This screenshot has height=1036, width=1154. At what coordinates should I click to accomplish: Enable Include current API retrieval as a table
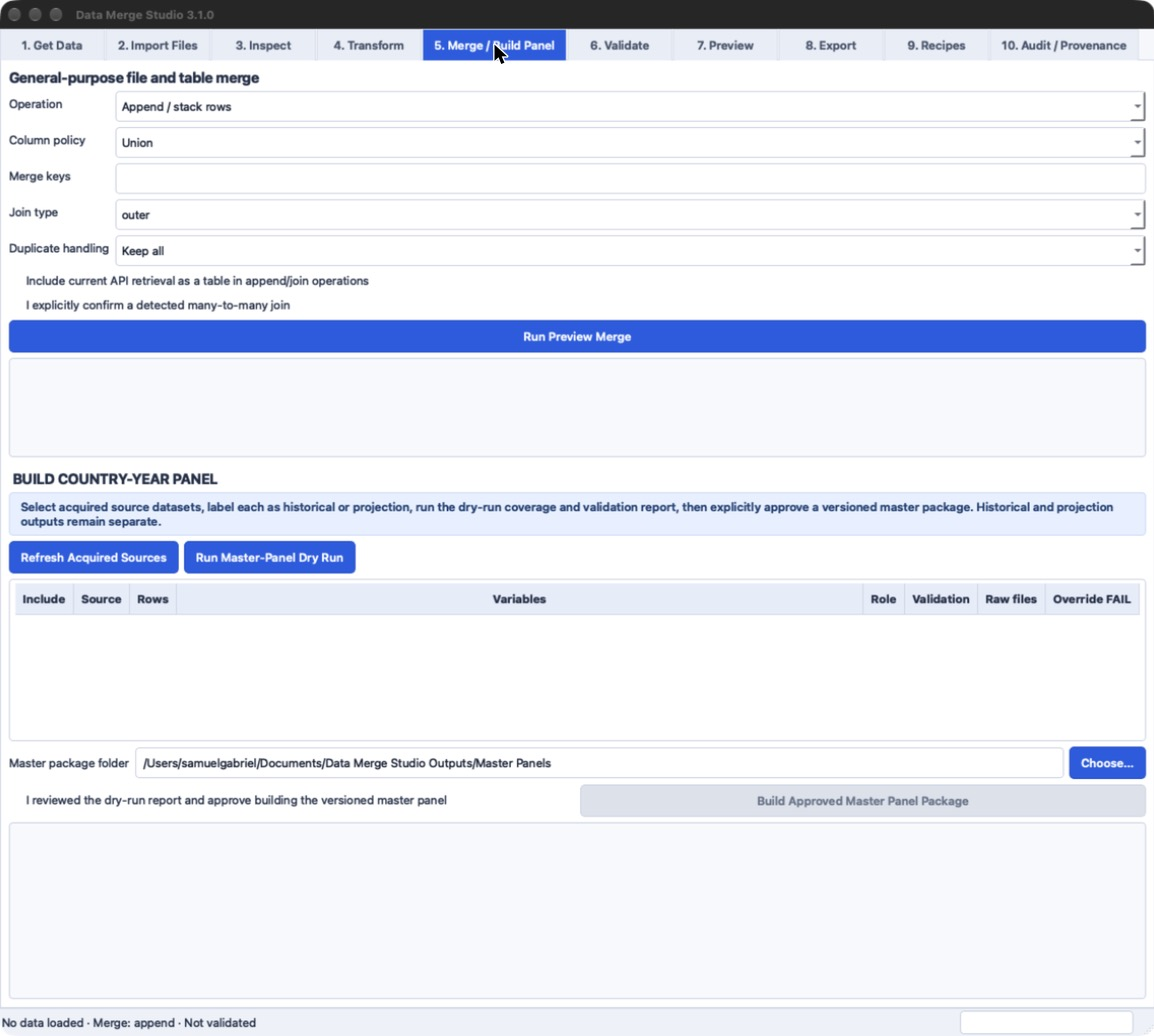pyautogui.click(x=190, y=281)
